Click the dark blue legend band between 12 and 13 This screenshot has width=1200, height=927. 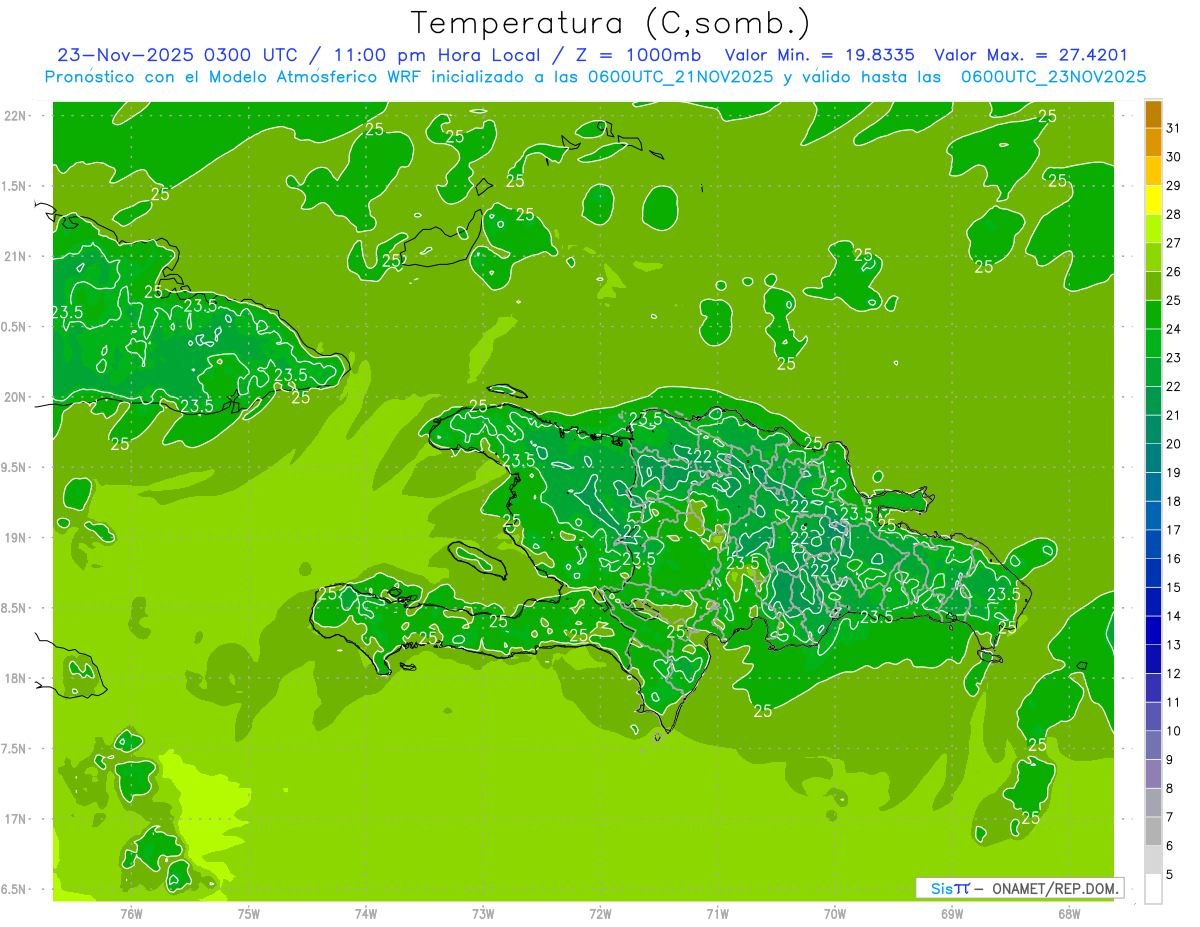pyautogui.click(x=1153, y=659)
